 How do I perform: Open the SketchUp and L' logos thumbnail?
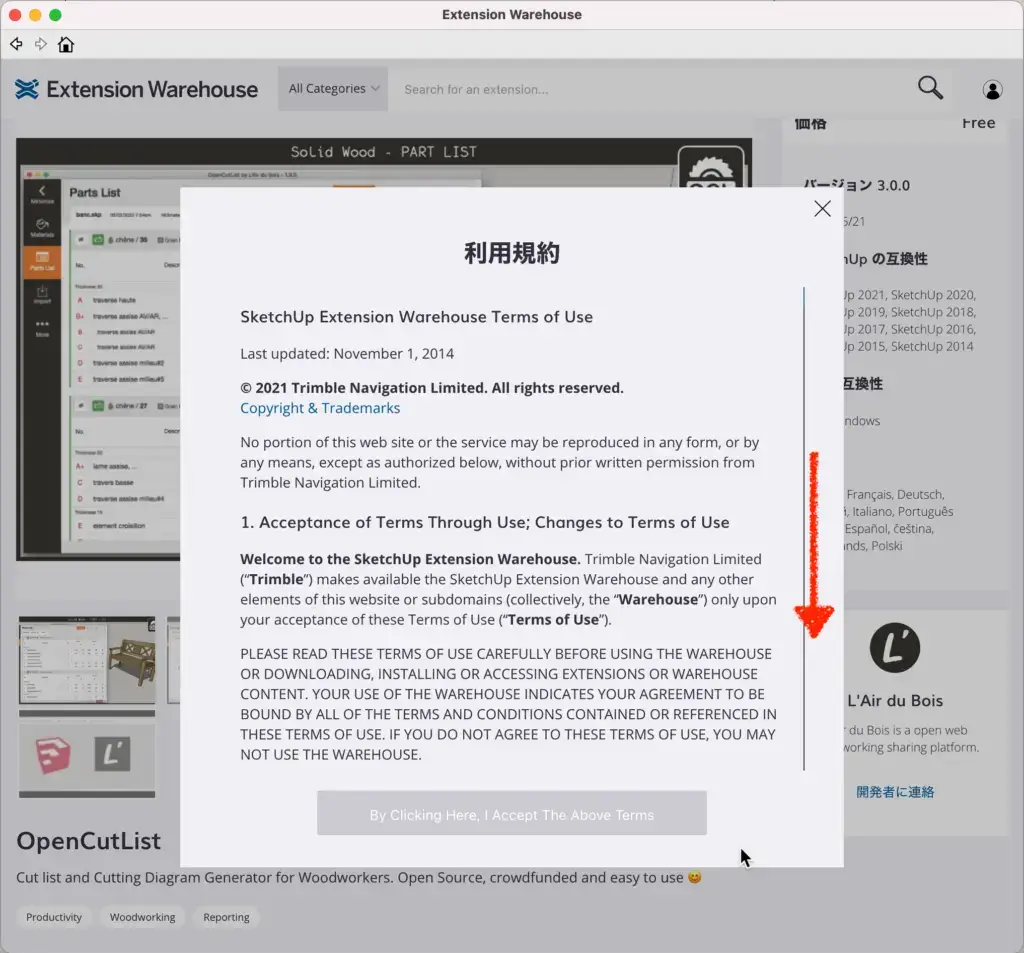[x=88, y=754]
